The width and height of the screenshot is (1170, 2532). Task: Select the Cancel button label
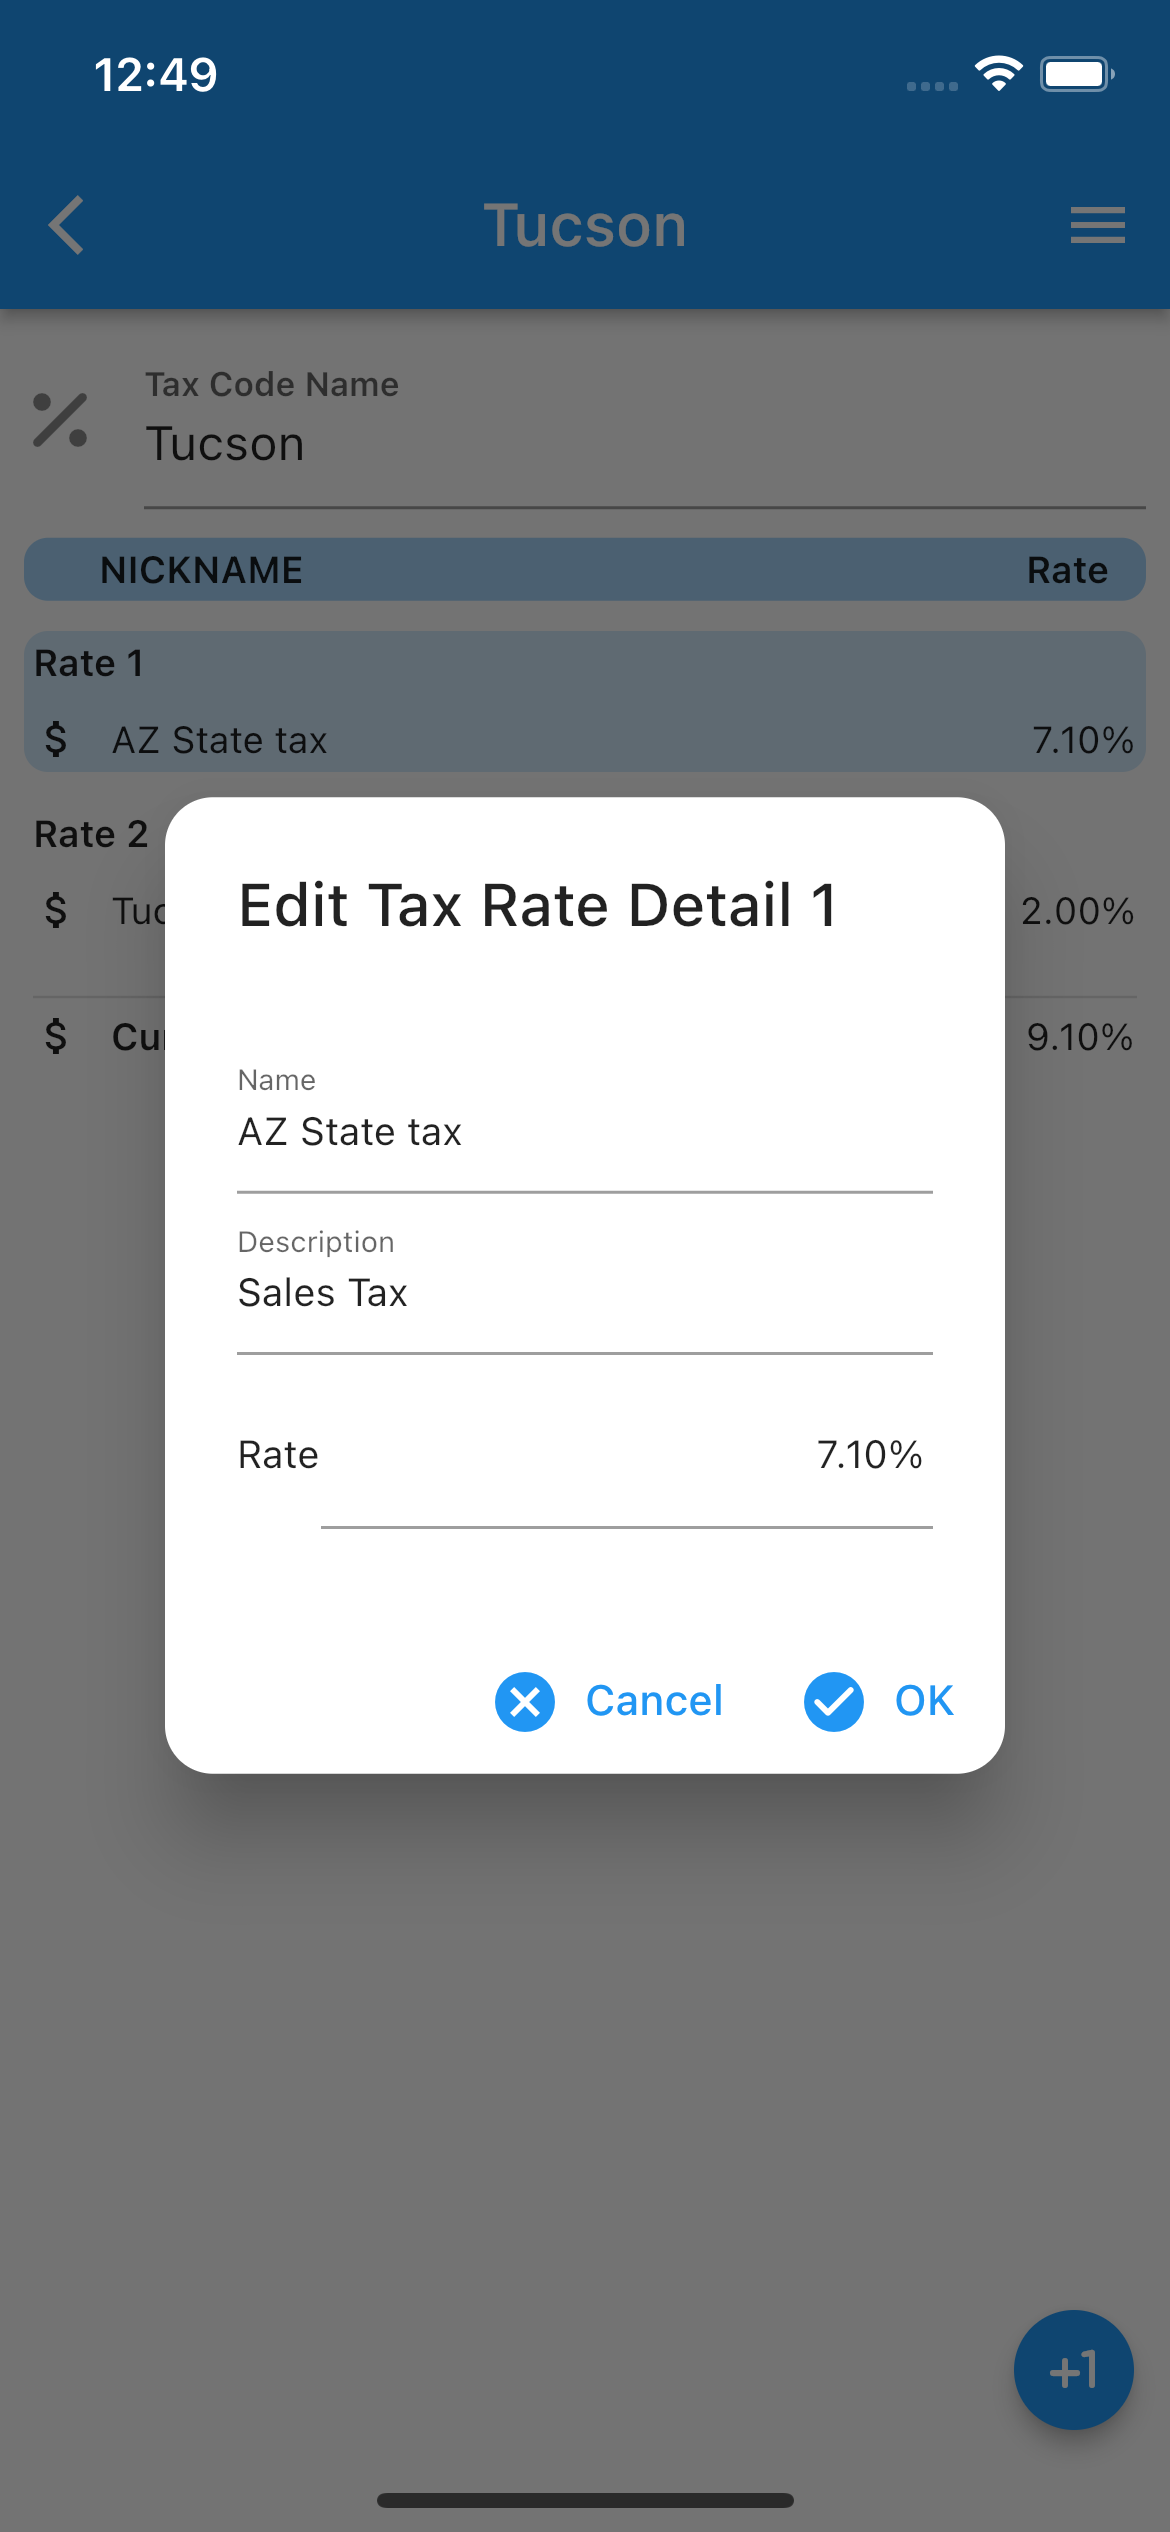[x=654, y=1701]
